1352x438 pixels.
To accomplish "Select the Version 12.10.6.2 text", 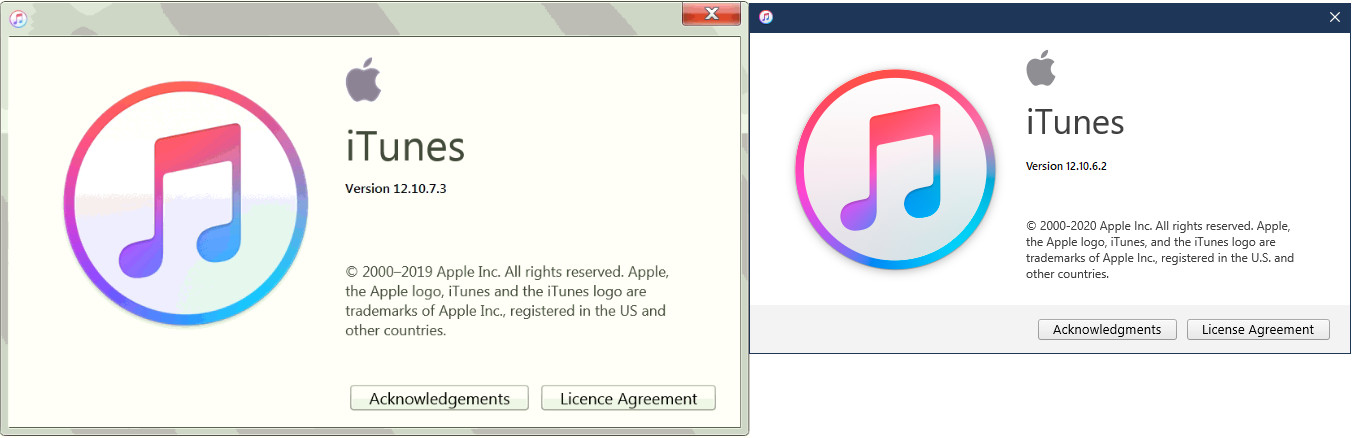I will coord(1065,166).
